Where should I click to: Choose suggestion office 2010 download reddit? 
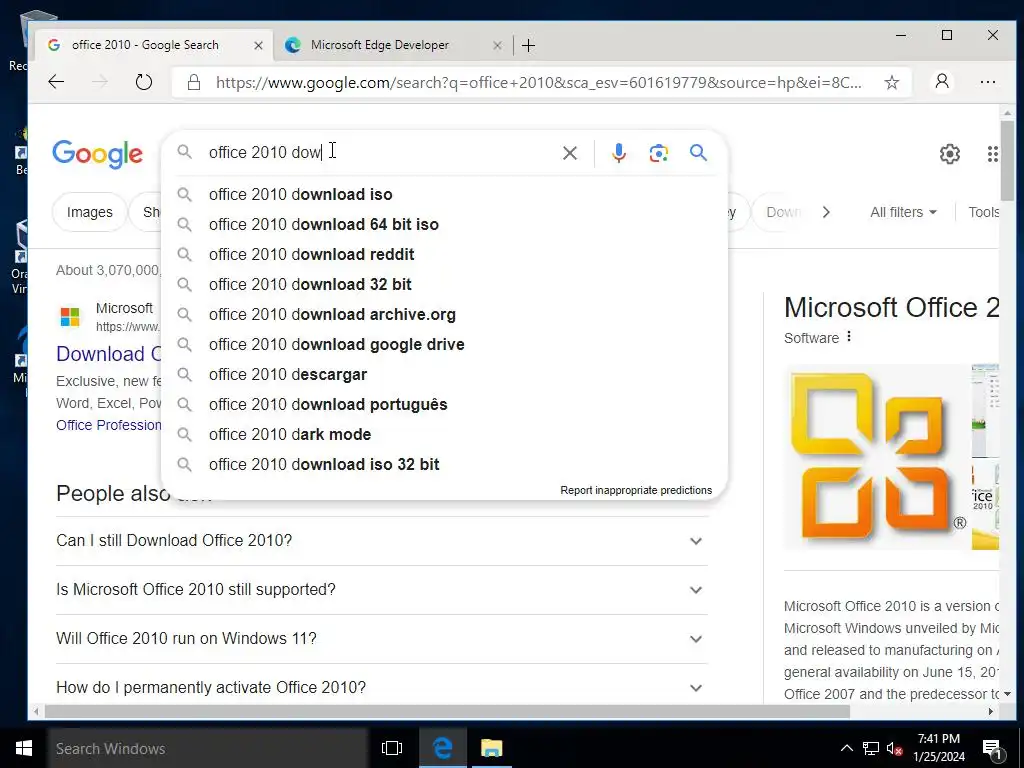coord(444,255)
